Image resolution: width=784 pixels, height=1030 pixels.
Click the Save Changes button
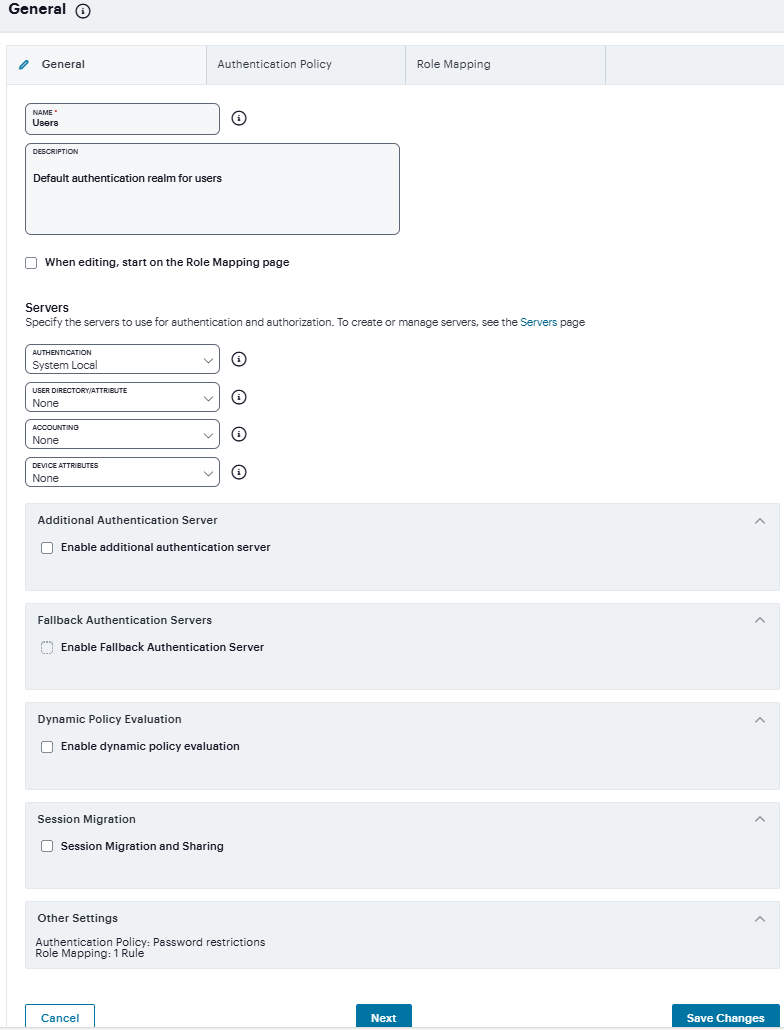[x=725, y=1017]
